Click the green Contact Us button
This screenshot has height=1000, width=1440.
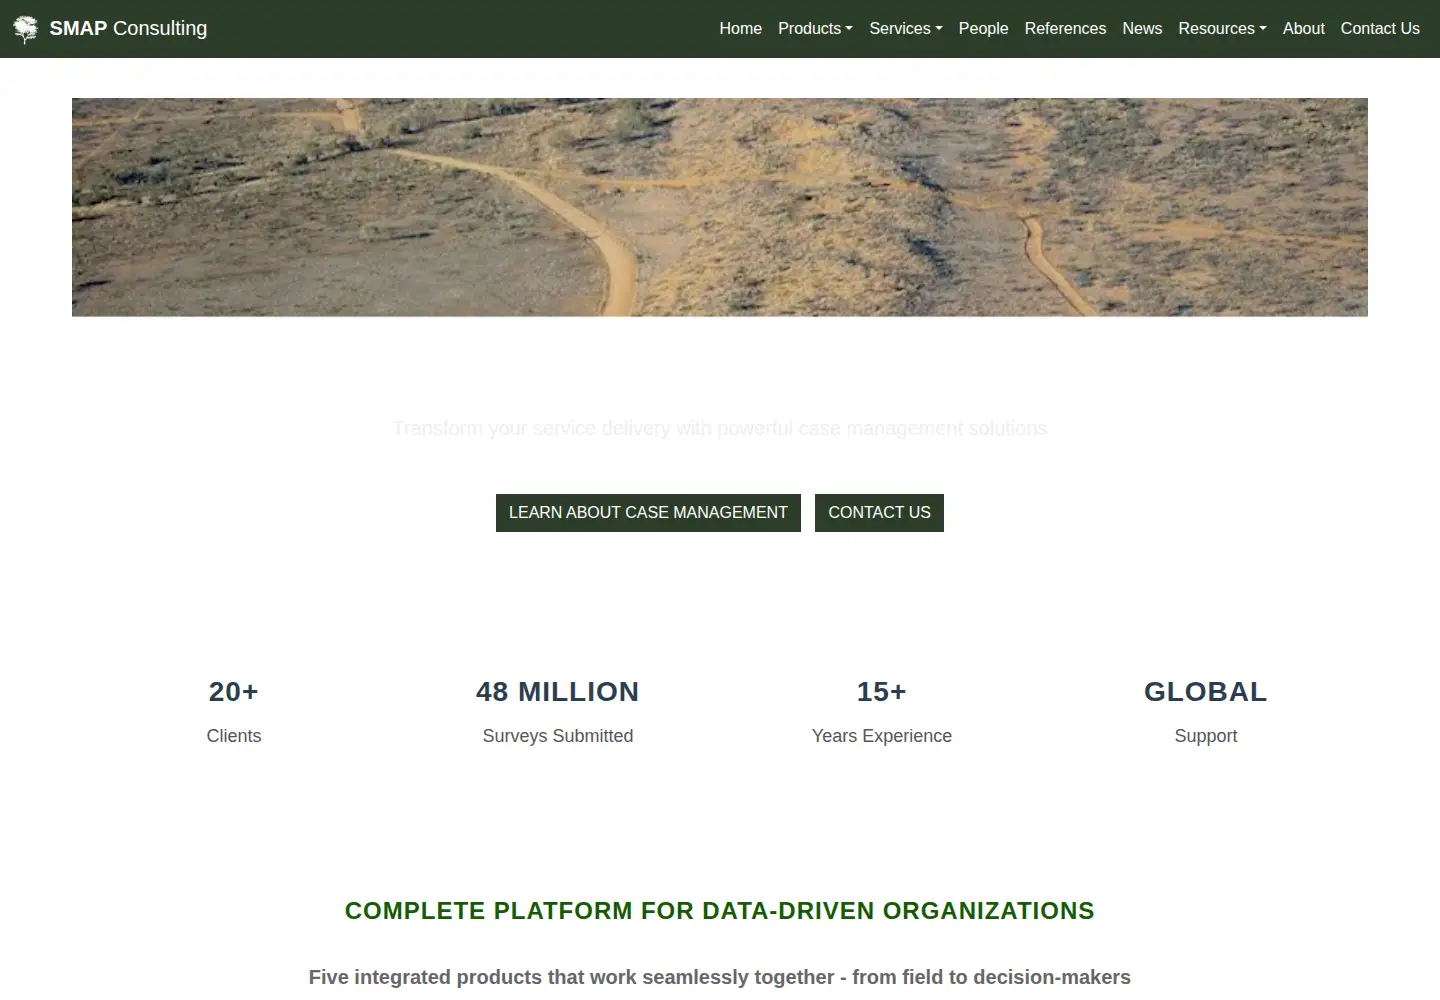879,513
